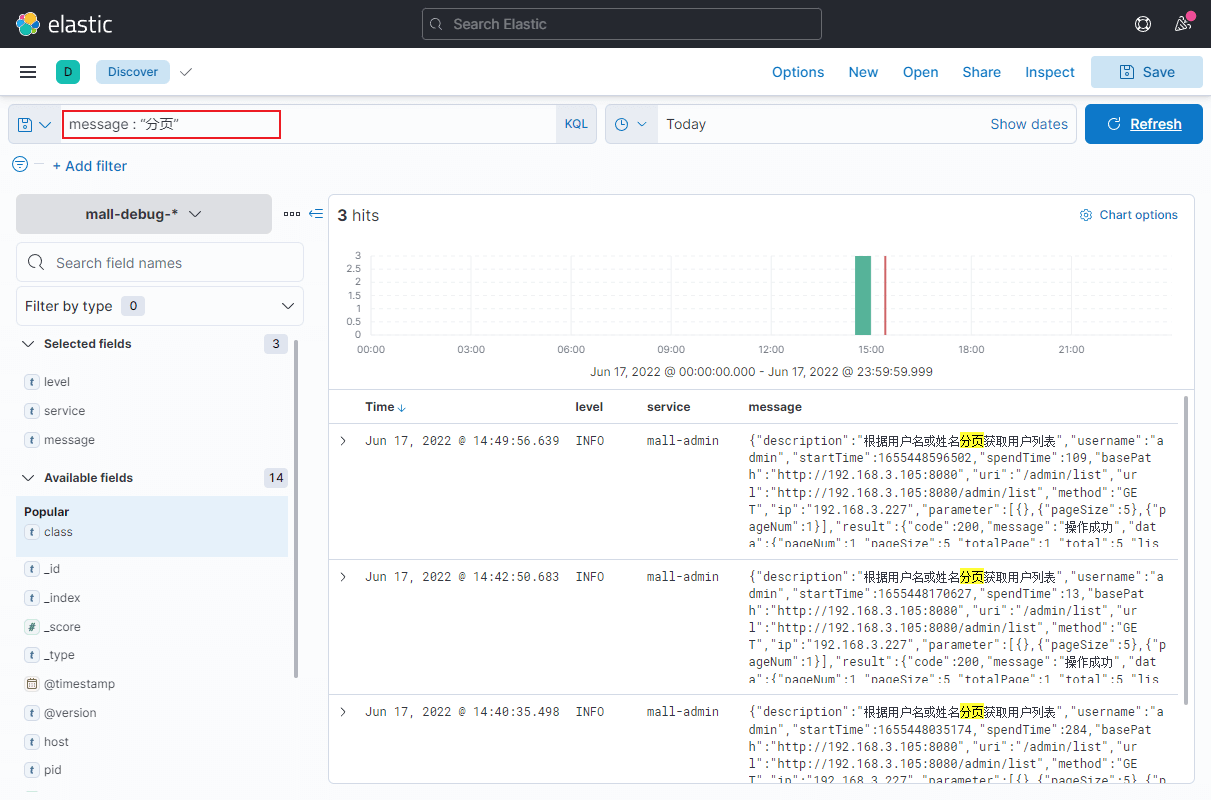Select the _index field
Viewport: 1211px width, 800px height.
[62, 598]
